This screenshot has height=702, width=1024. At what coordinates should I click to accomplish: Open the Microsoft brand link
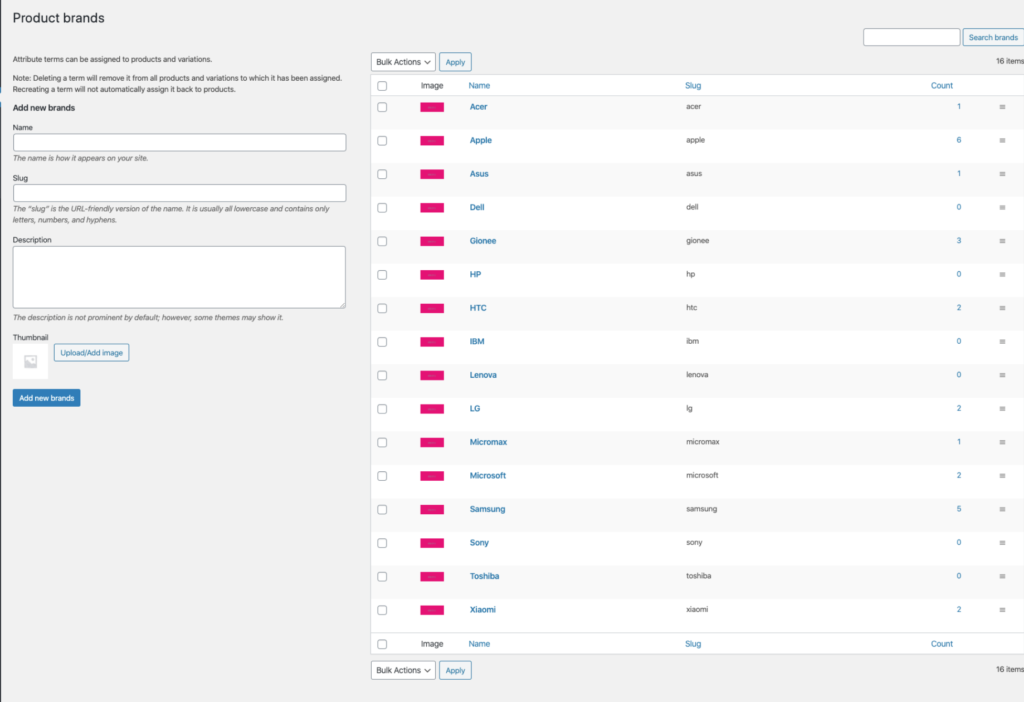[x=487, y=475]
